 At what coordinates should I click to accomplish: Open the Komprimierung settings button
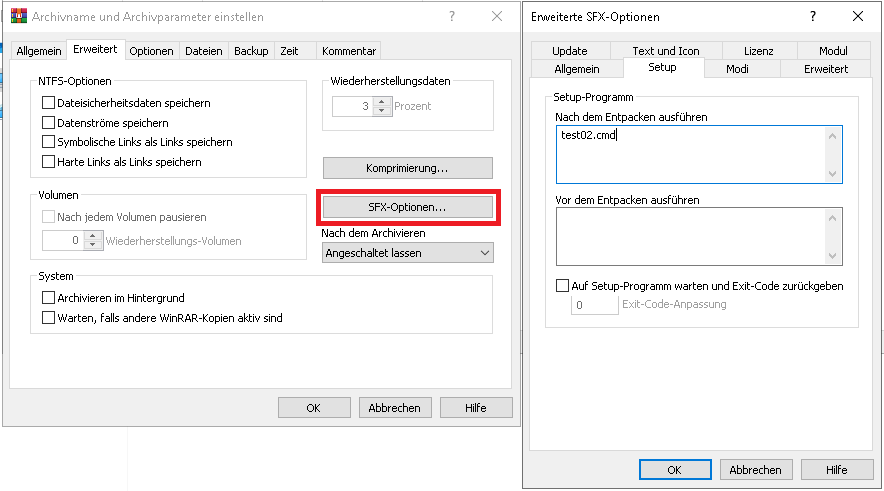[x=407, y=168]
